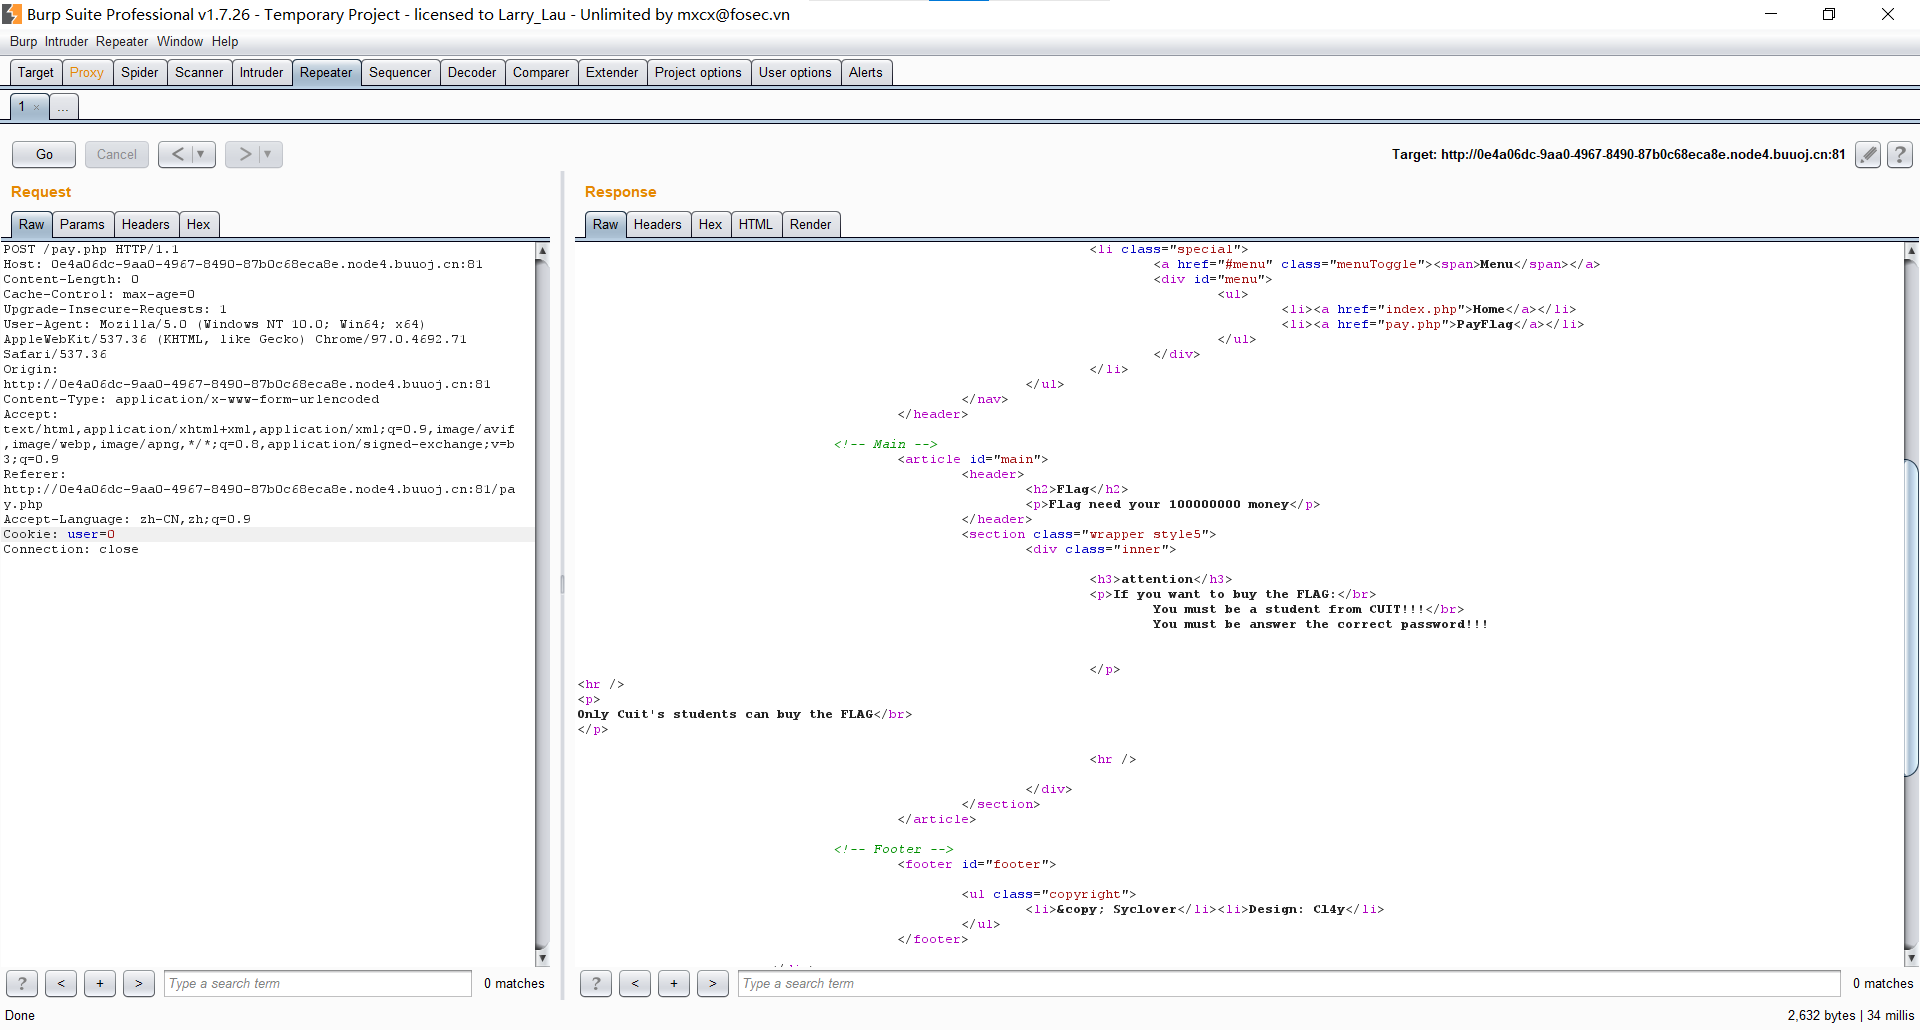The image size is (1920, 1030).
Task: Click response search previous match arrow
Action: coord(635,983)
